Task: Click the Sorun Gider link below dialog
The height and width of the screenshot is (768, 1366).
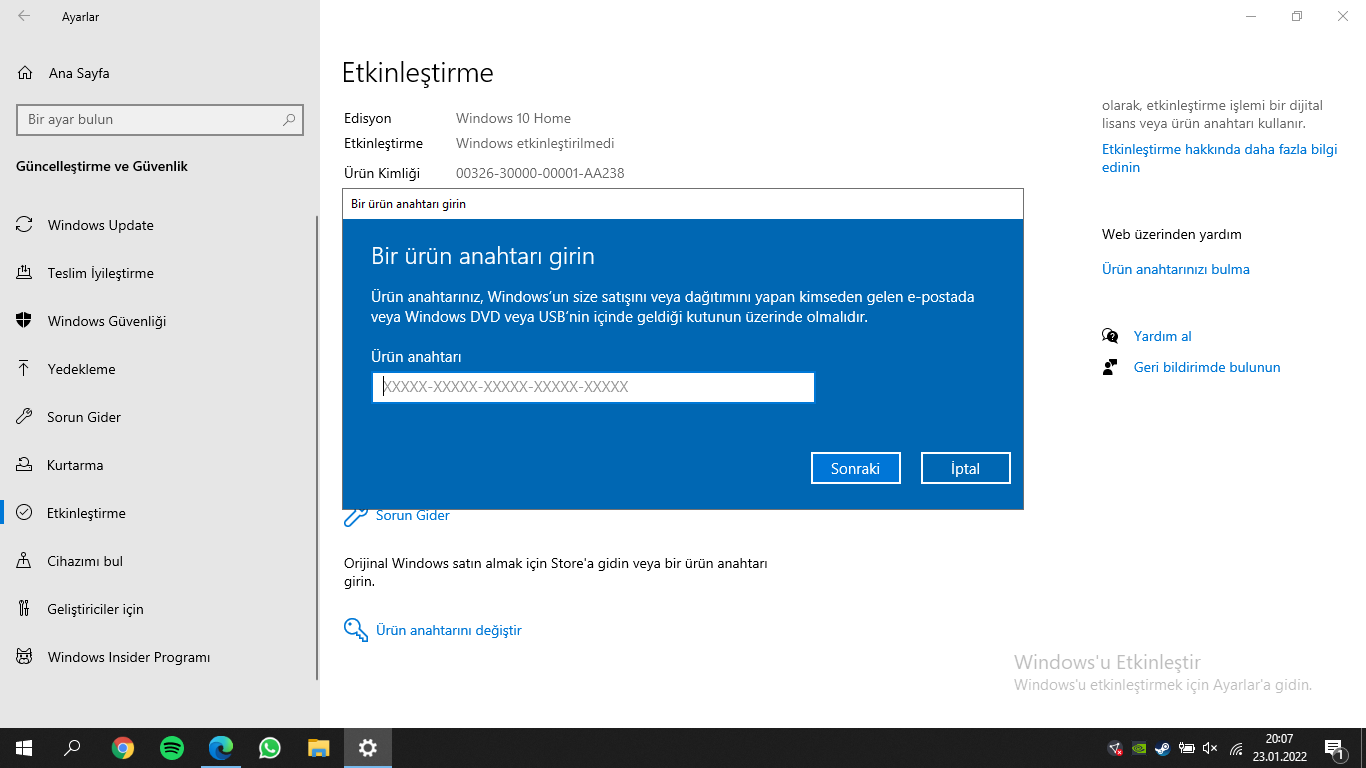Action: [413, 516]
